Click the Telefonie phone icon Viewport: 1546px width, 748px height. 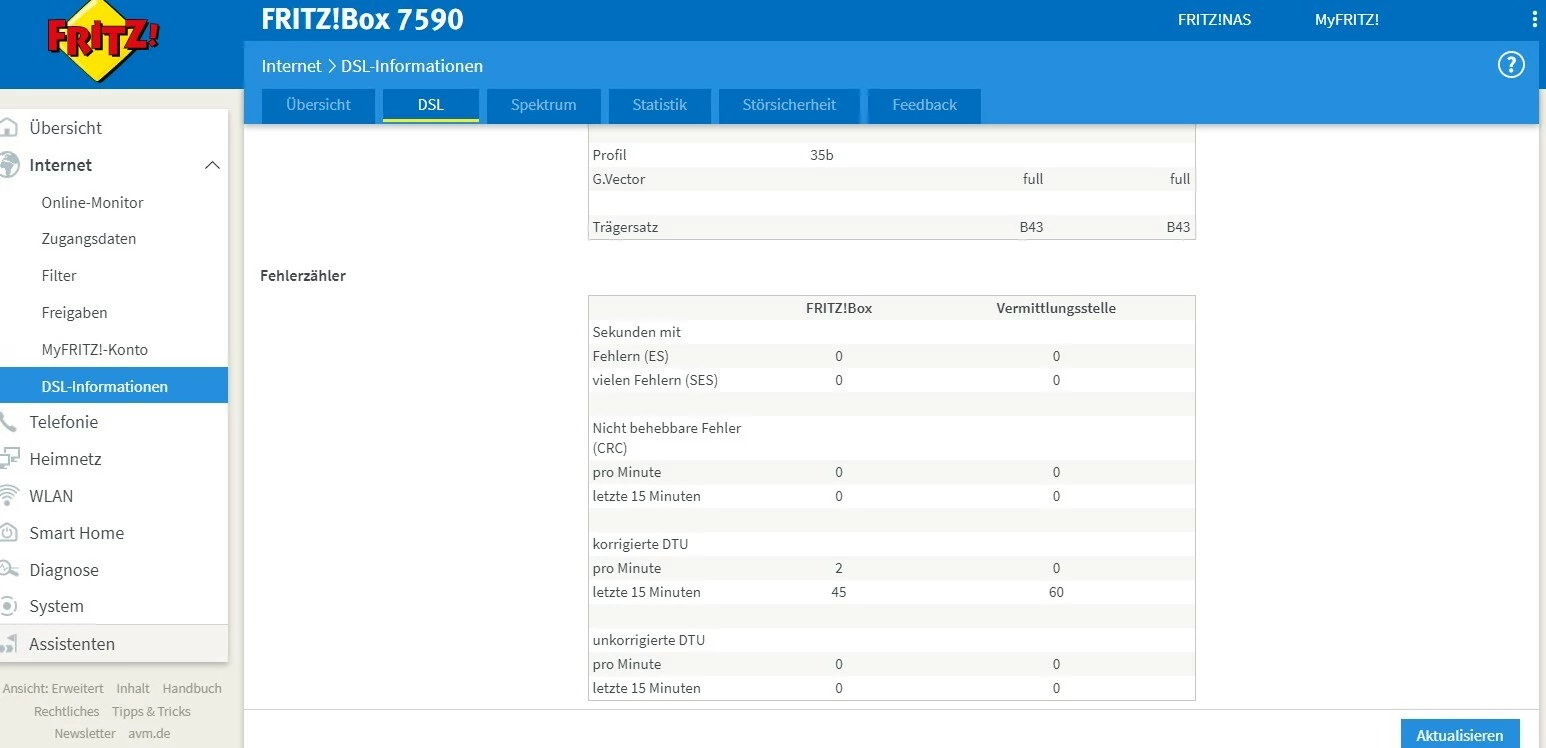[x=9, y=422]
